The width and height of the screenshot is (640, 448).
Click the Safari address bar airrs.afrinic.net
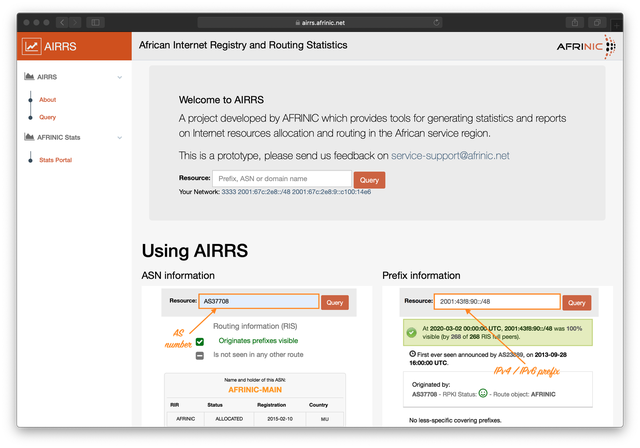click(320, 22)
